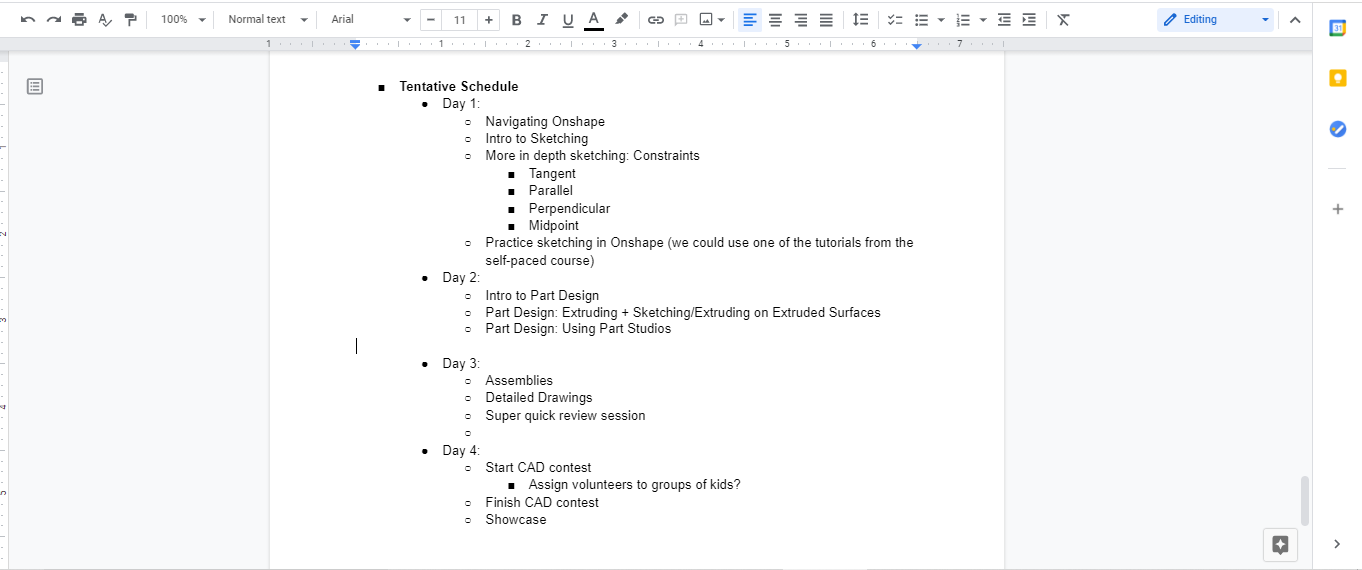Image resolution: width=1362 pixels, height=570 pixels.
Task: Toggle italic formatting
Action: pos(542,19)
